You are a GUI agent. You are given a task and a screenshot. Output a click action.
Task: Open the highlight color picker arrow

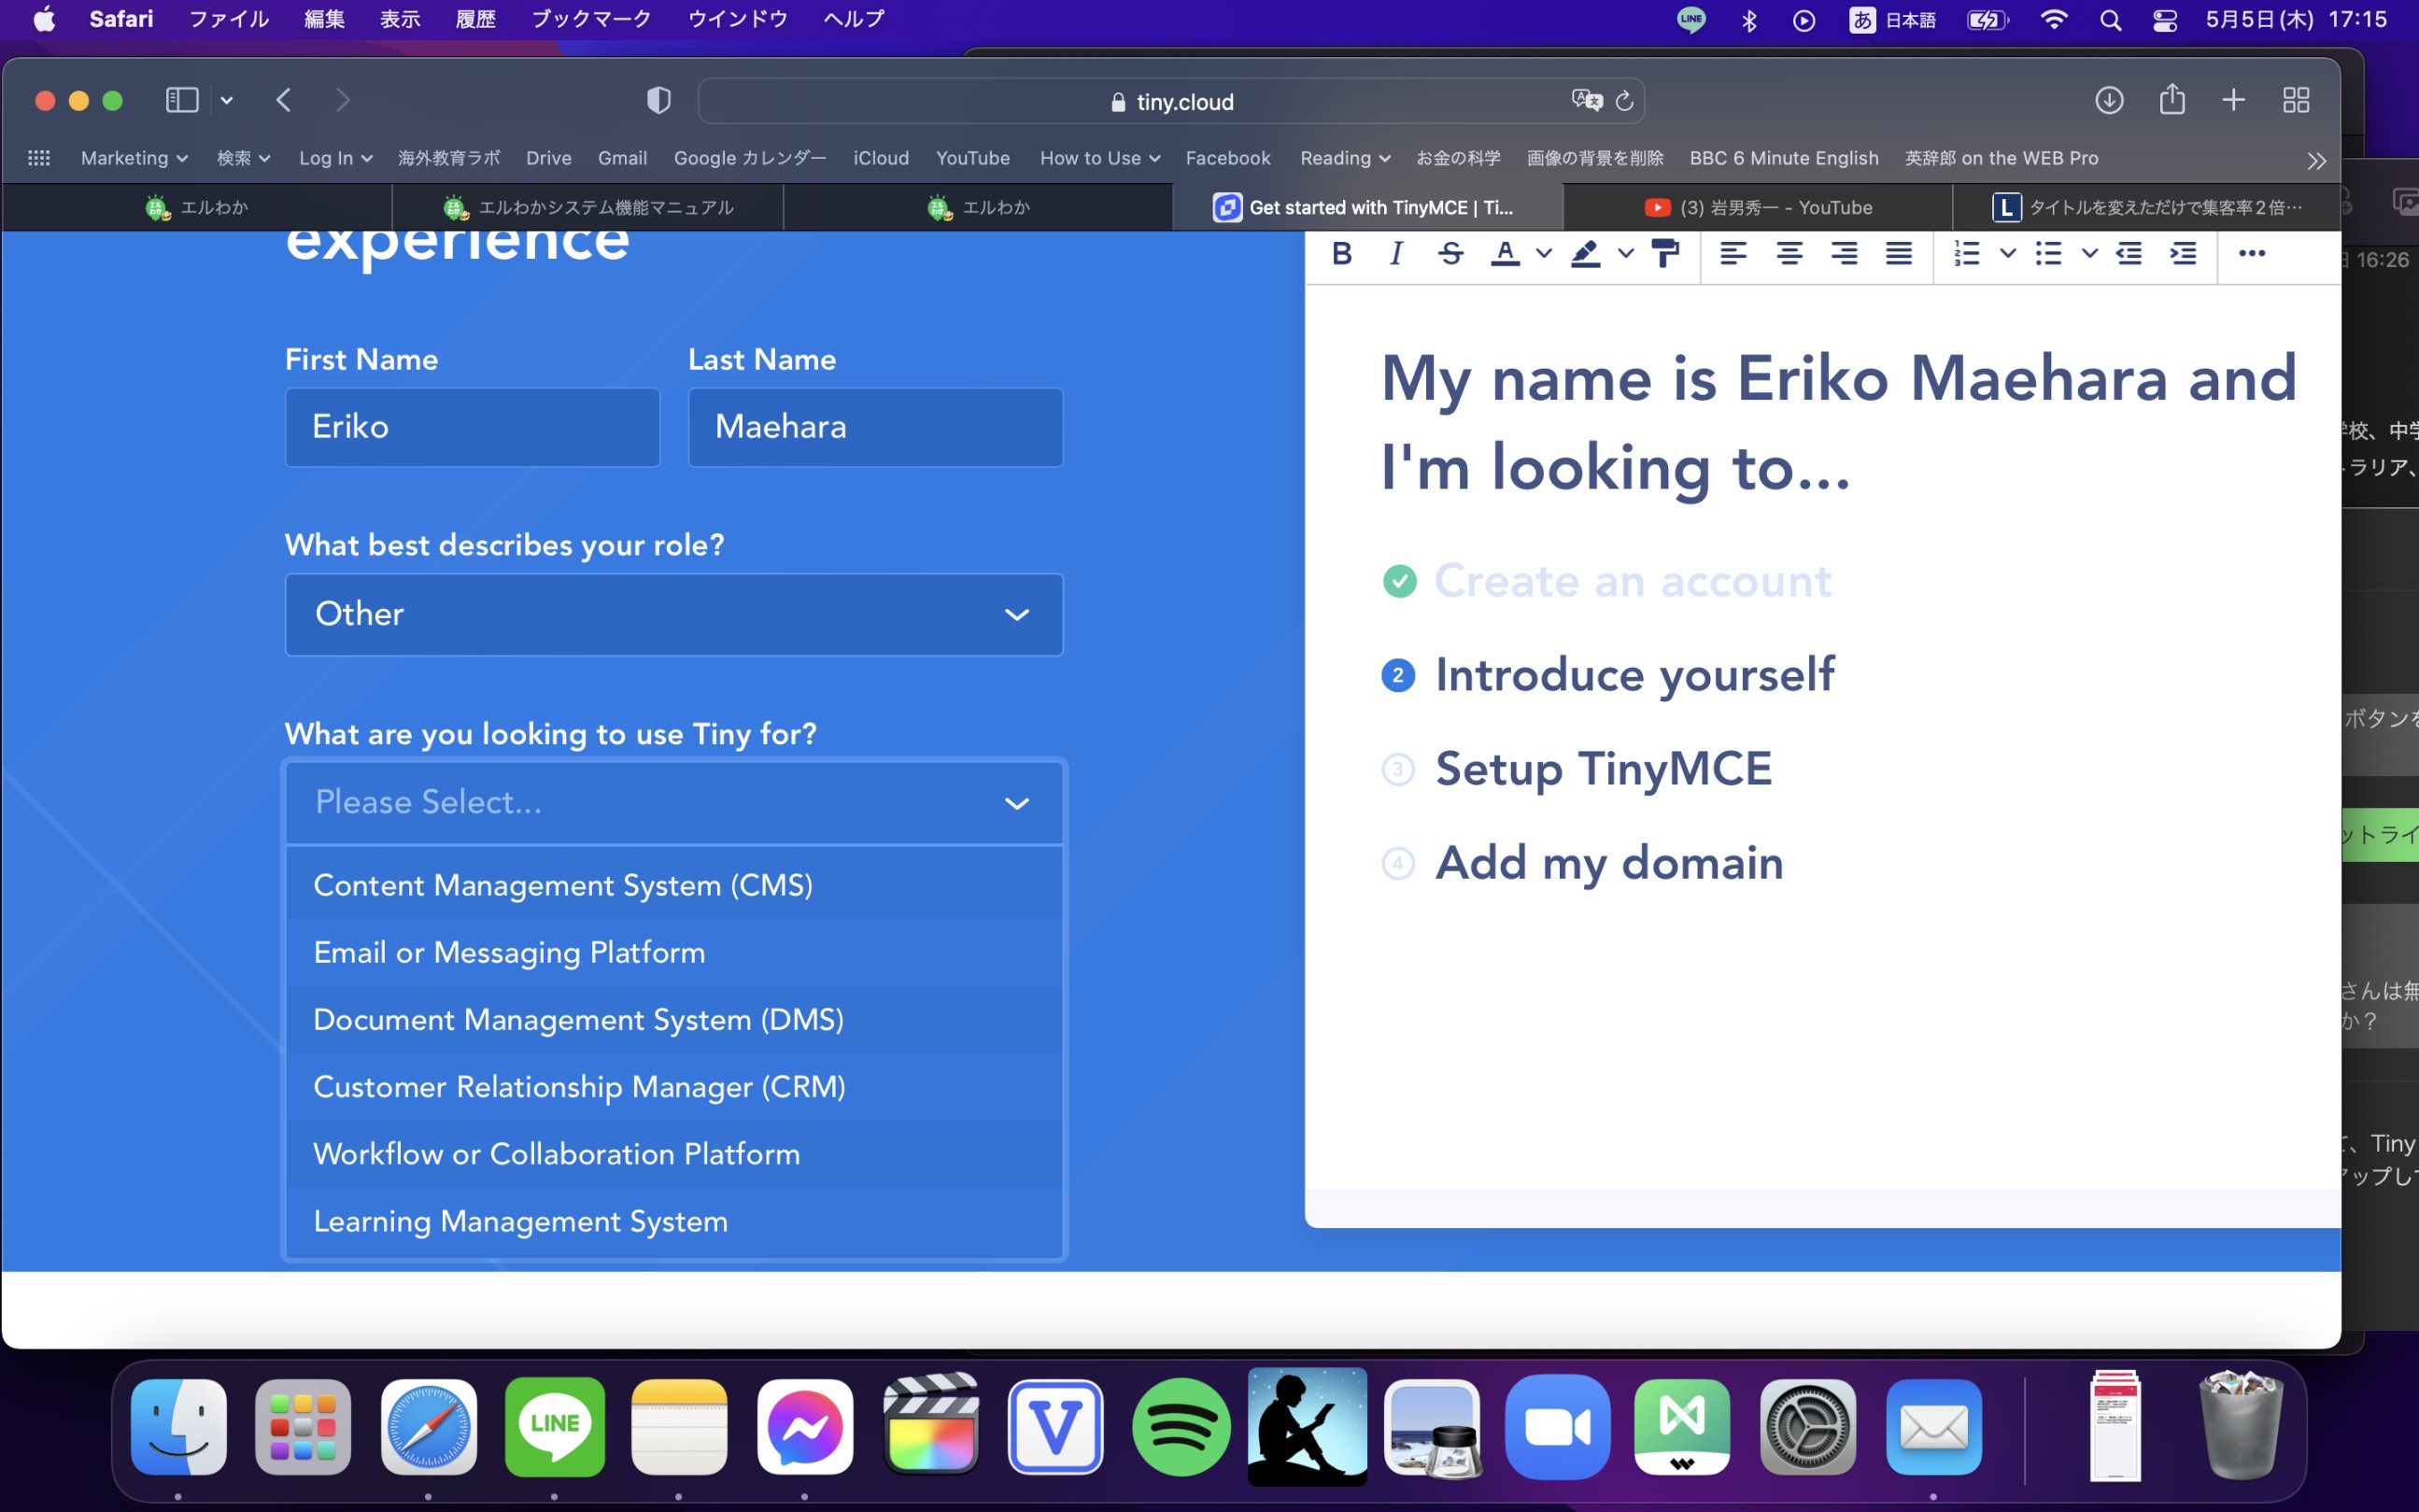[x=1626, y=254]
